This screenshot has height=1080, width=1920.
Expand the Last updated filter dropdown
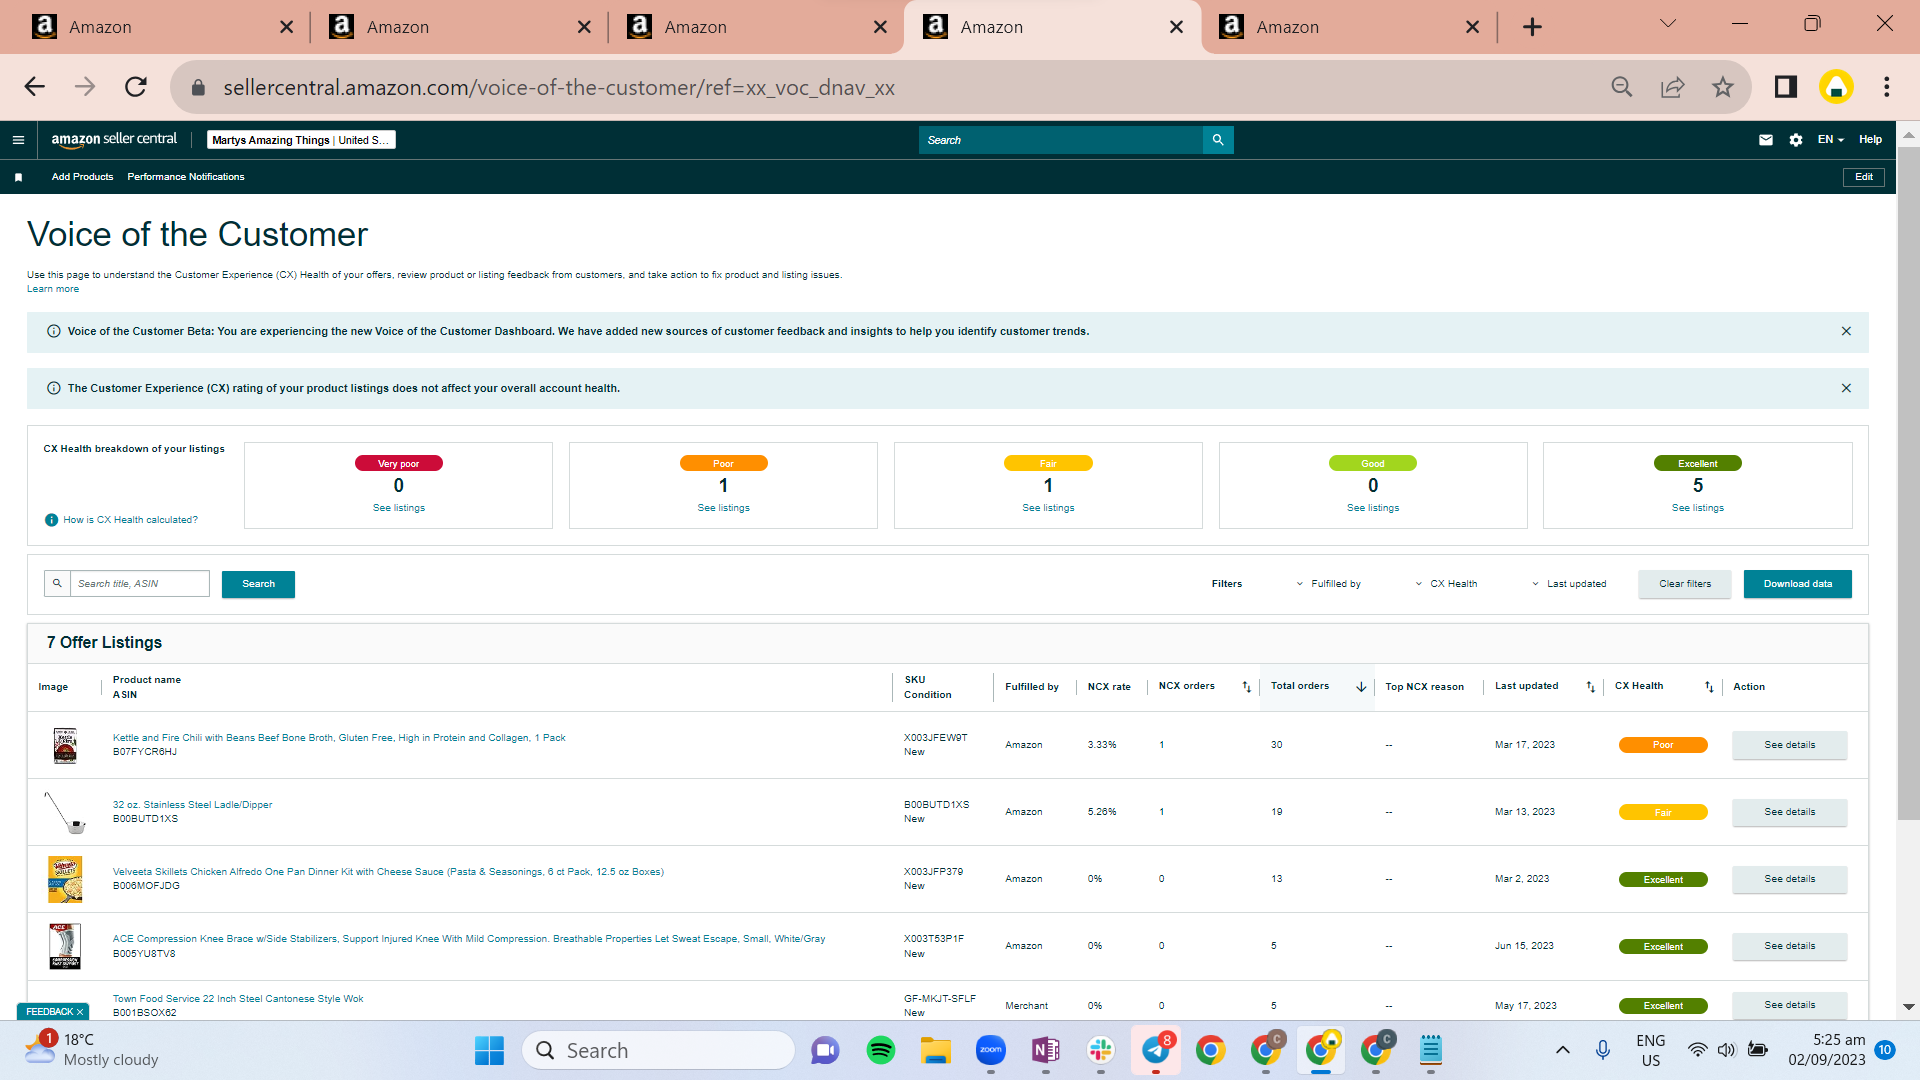pos(1569,584)
